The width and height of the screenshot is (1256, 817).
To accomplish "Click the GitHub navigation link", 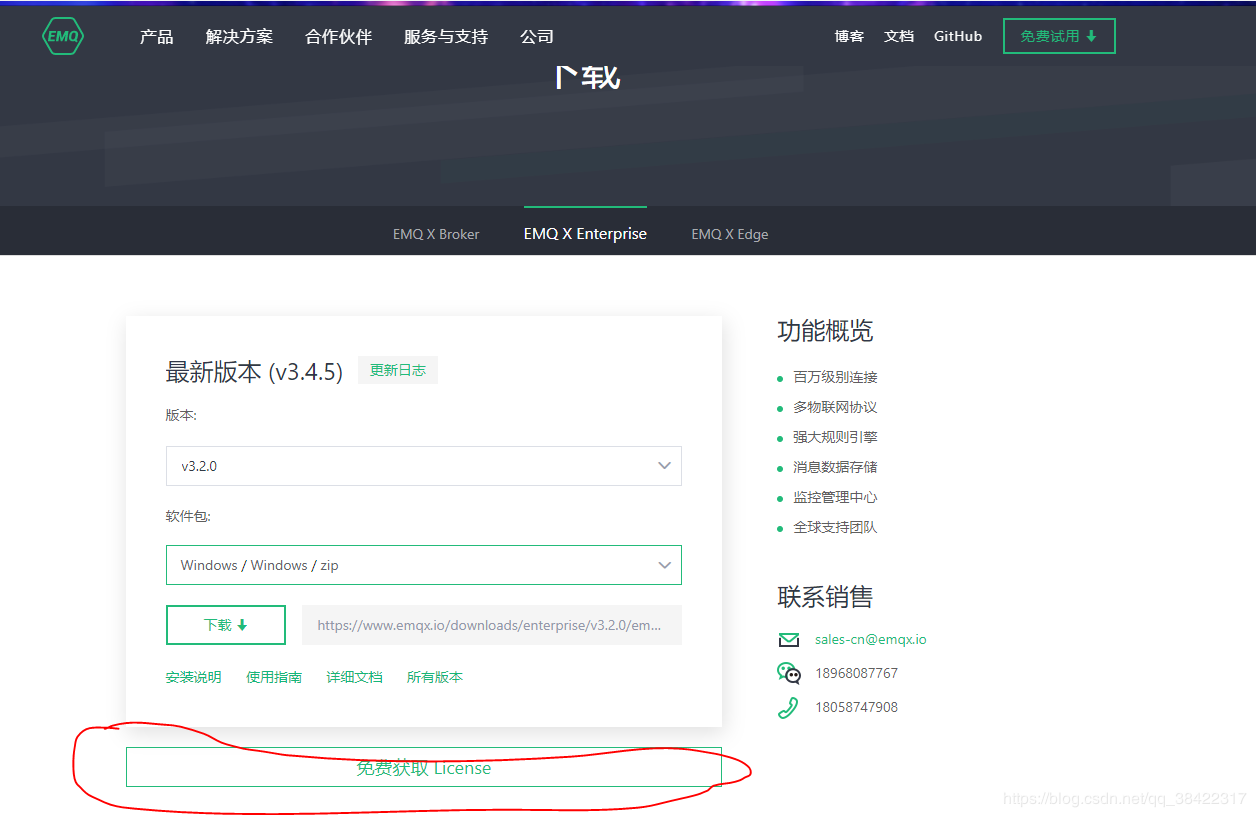I will [957, 36].
